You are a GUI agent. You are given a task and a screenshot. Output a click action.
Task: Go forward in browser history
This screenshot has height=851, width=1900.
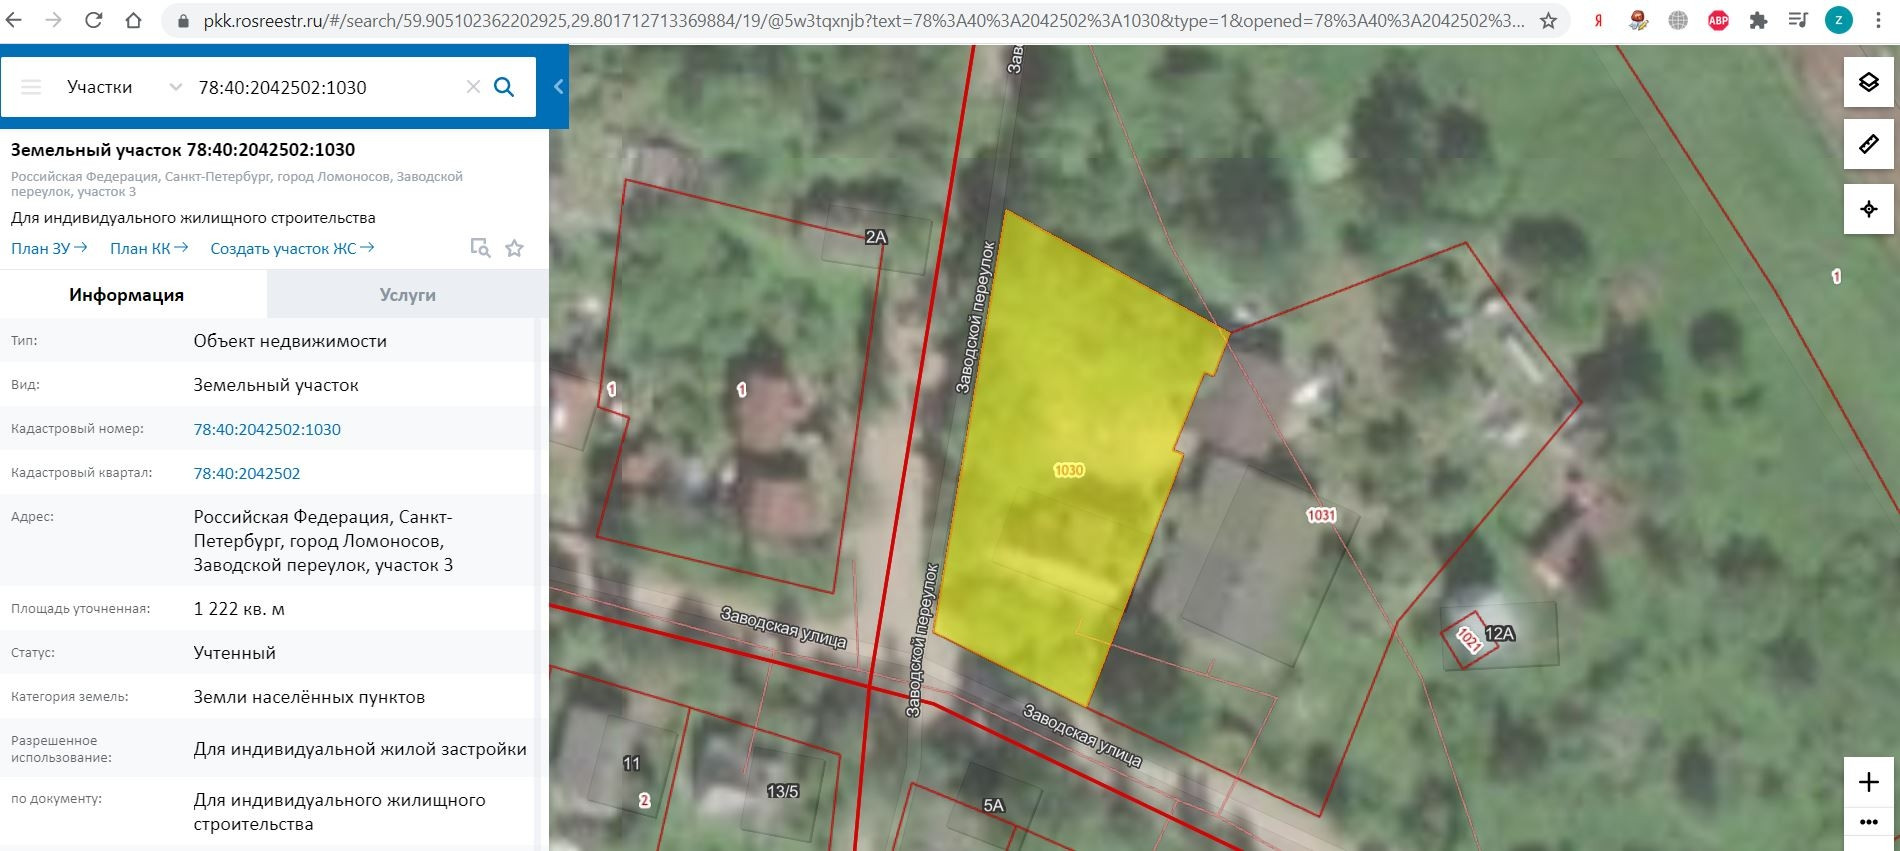[53, 20]
